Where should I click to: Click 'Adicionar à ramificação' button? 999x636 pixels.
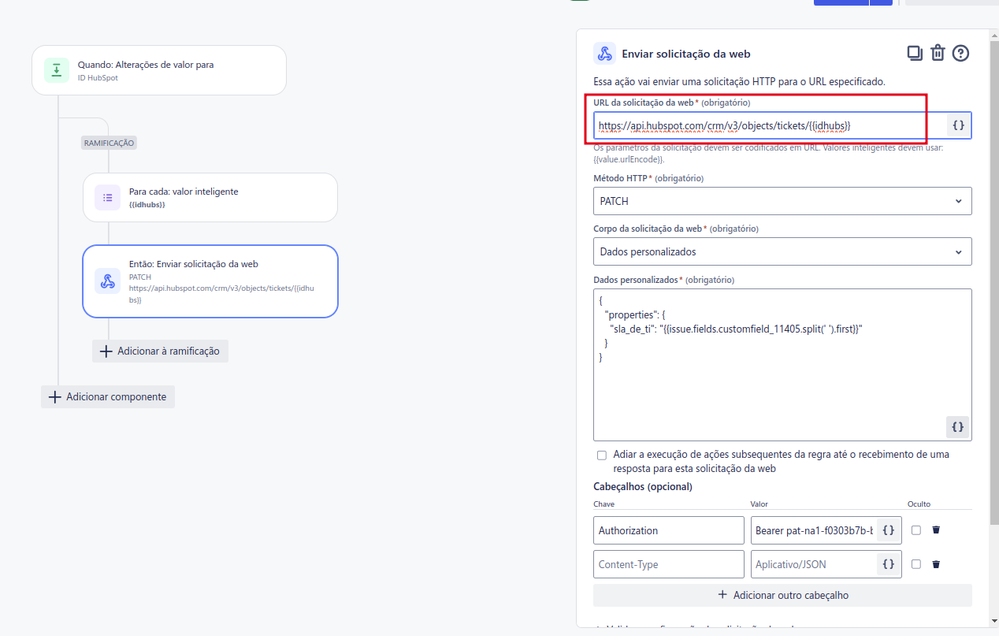tap(160, 351)
